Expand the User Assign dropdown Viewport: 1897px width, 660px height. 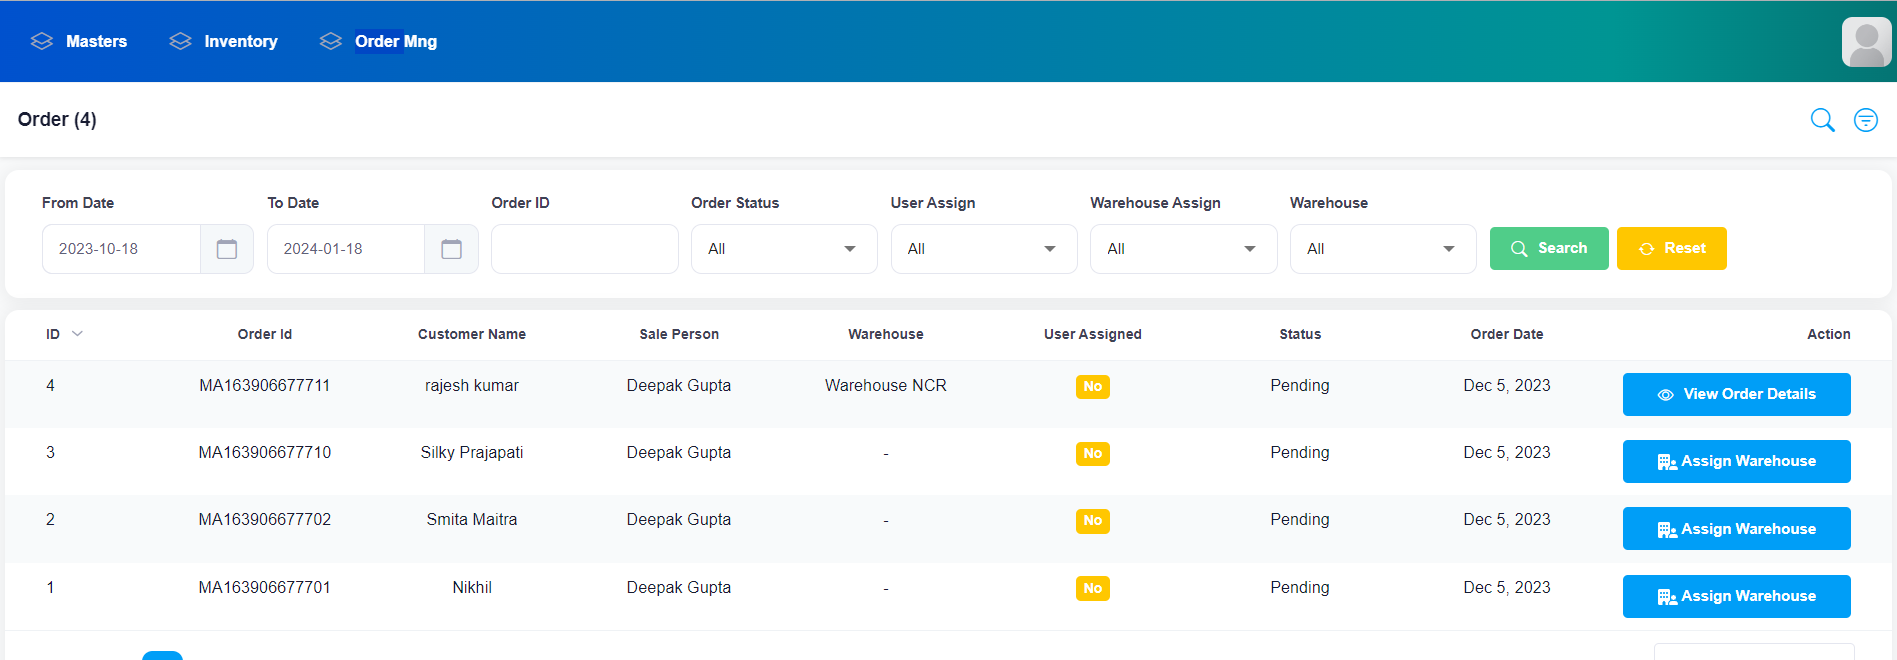pos(983,249)
